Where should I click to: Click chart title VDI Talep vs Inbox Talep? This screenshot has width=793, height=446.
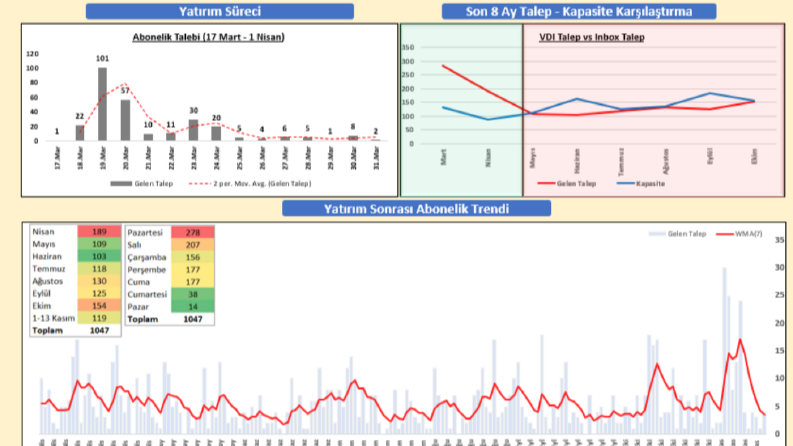pyautogui.click(x=592, y=37)
